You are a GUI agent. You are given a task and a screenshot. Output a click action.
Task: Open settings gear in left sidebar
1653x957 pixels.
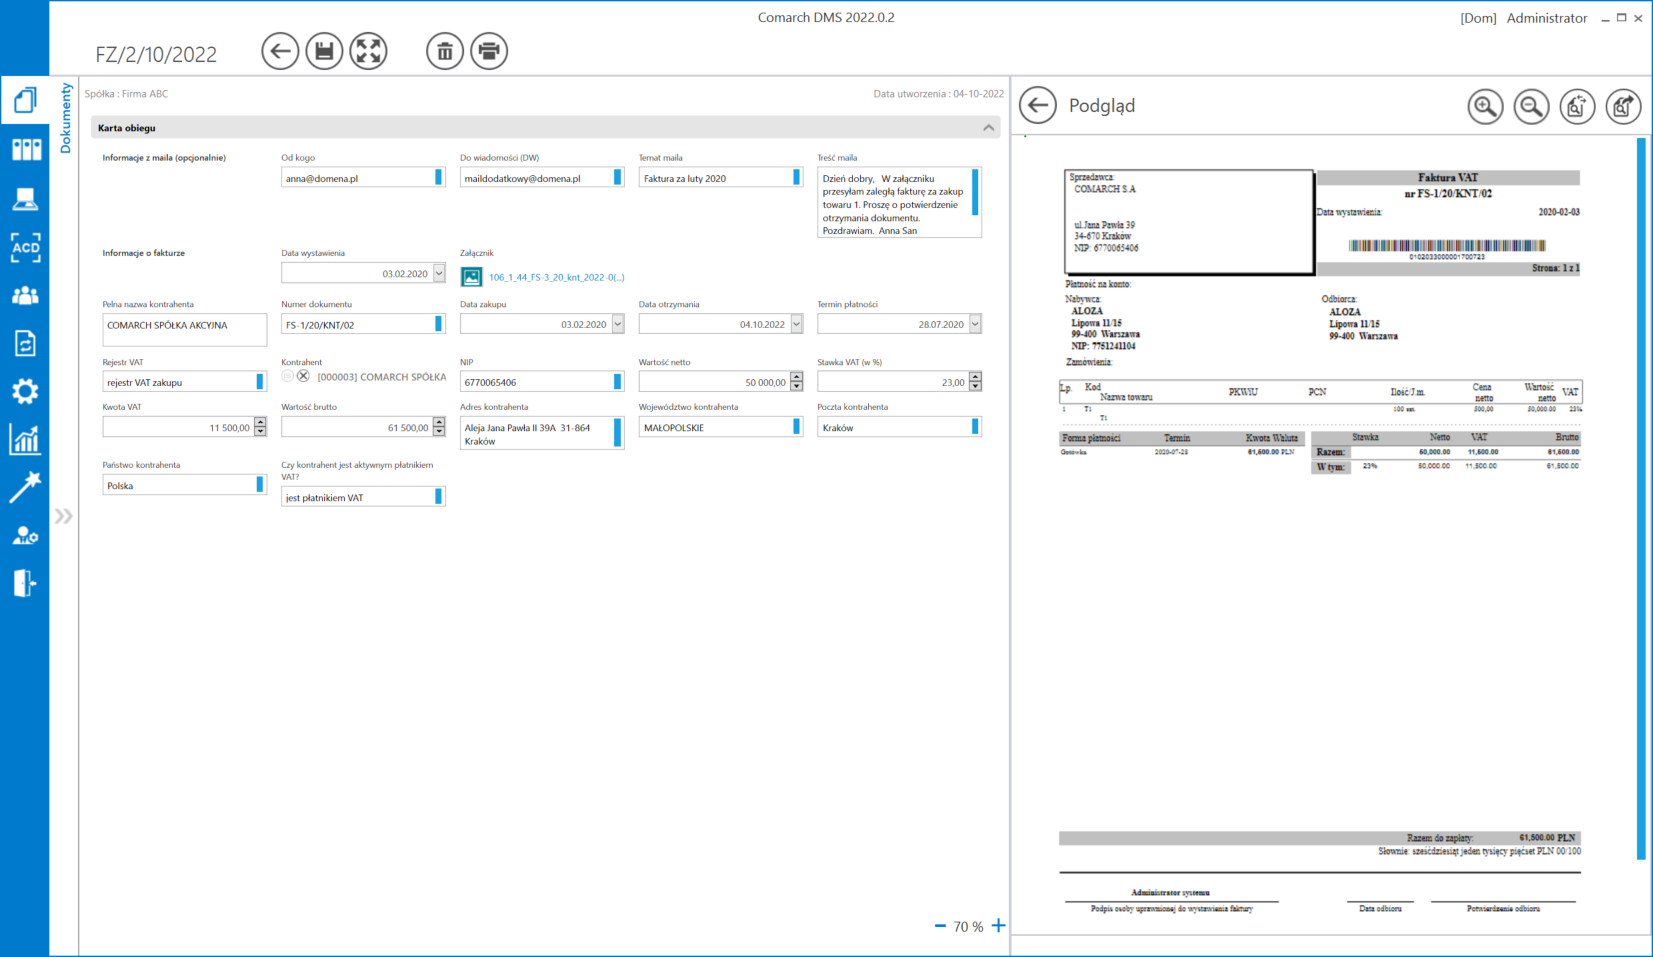[x=25, y=391]
